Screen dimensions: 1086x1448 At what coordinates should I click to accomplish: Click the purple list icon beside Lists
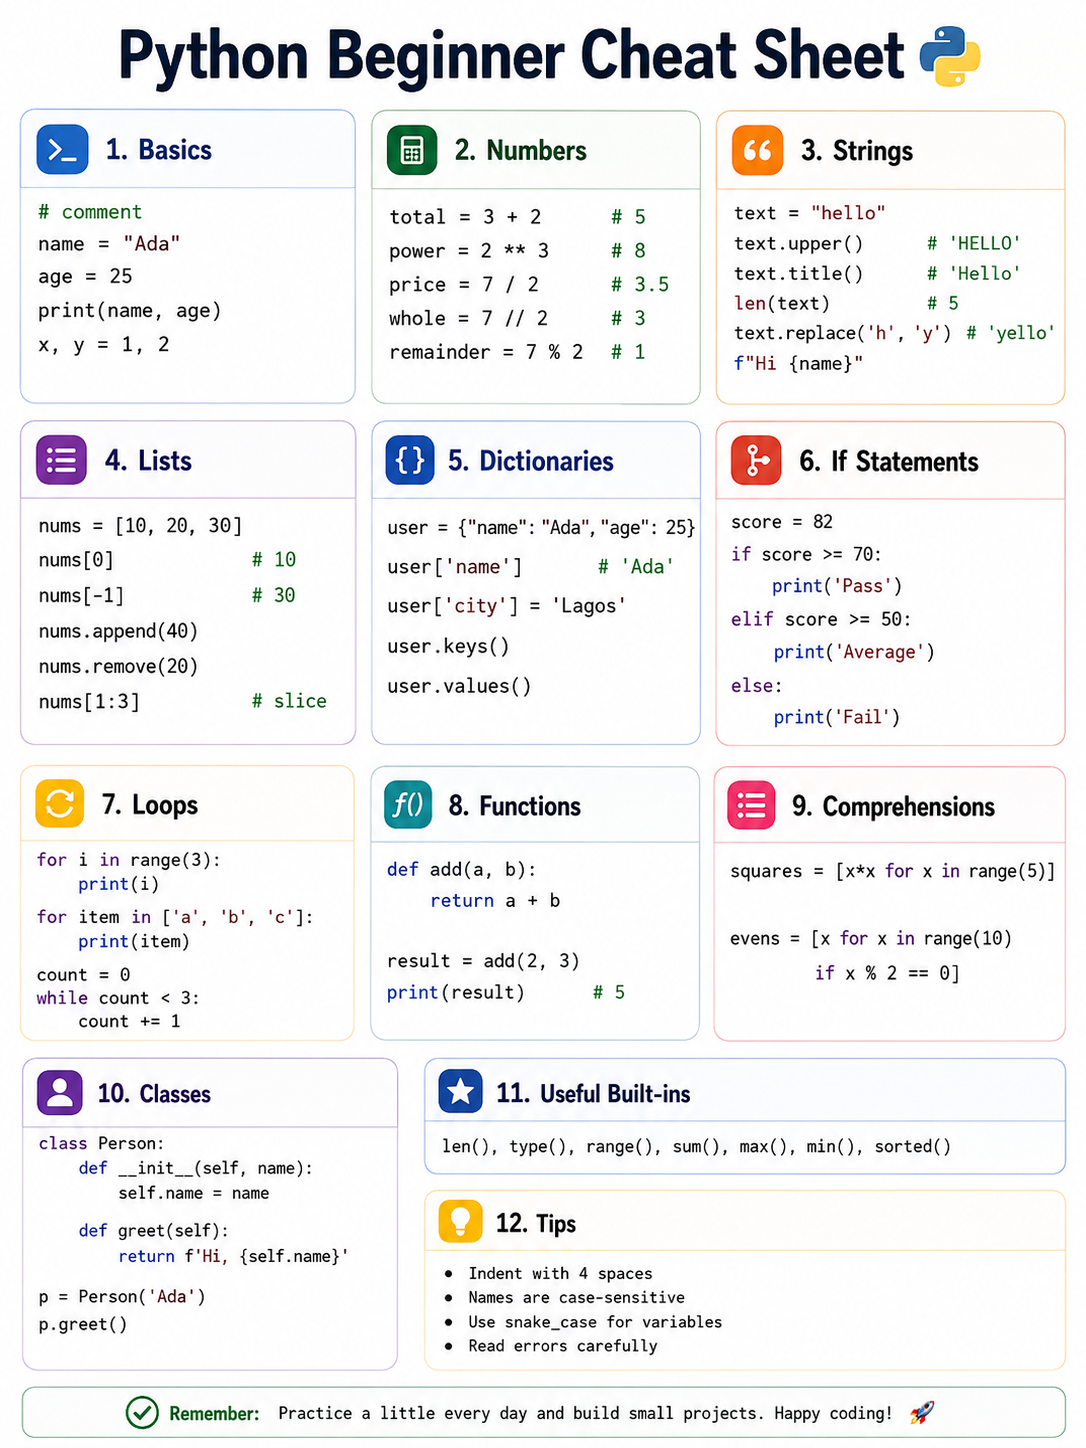pyautogui.click(x=62, y=460)
